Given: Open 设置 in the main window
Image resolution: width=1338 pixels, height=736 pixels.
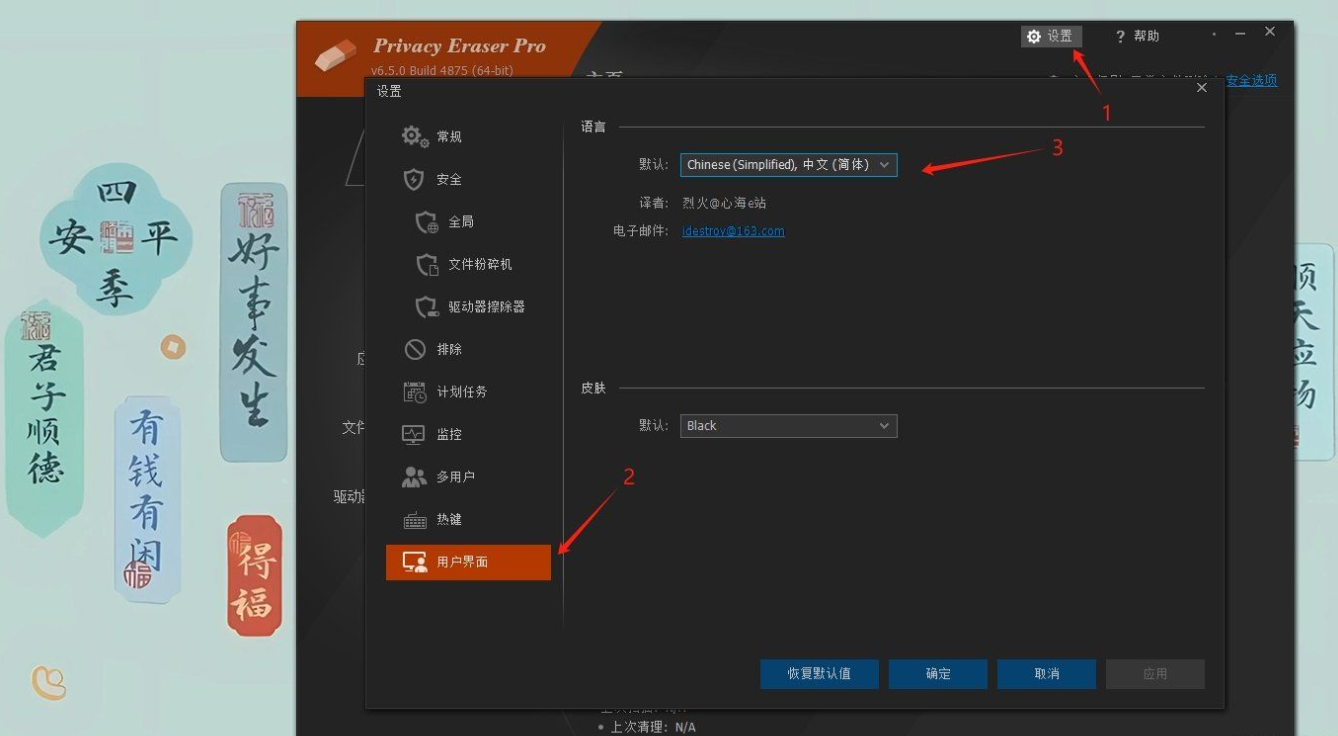Looking at the screenshot, I should tap(1051, 37).
